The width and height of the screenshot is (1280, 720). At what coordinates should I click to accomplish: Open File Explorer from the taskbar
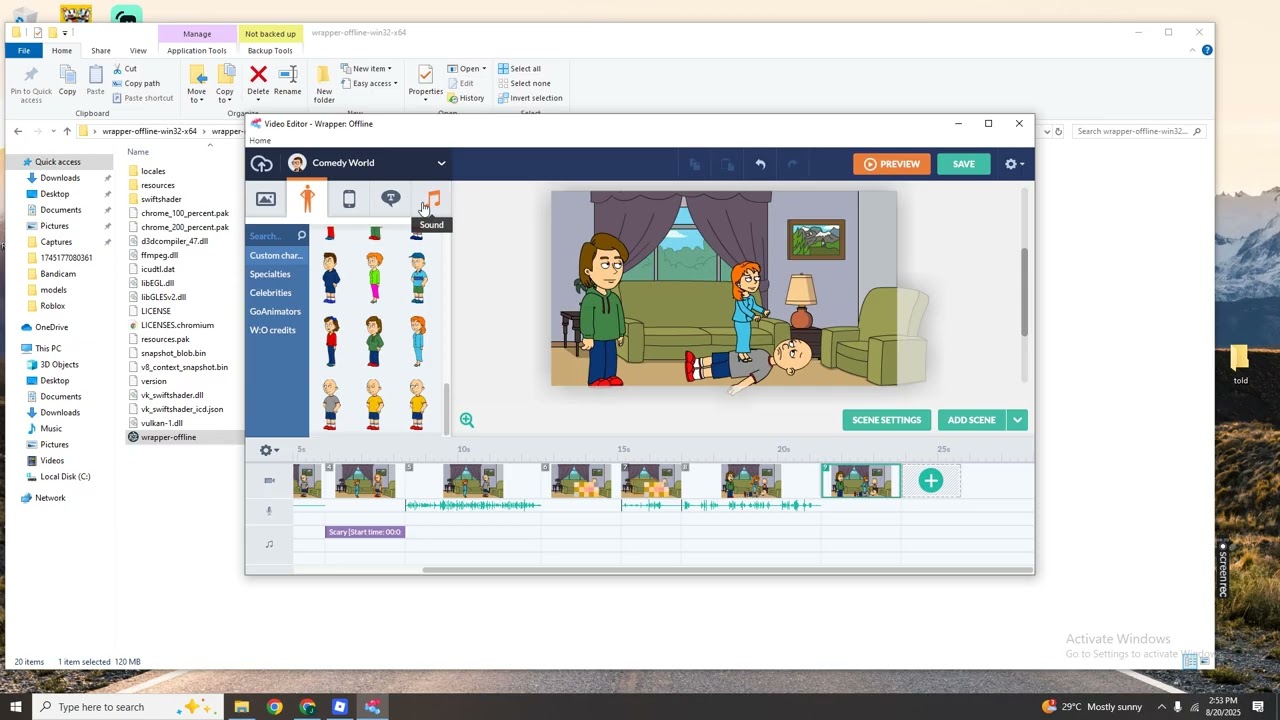pyautogui.click(x=241, y=707)
